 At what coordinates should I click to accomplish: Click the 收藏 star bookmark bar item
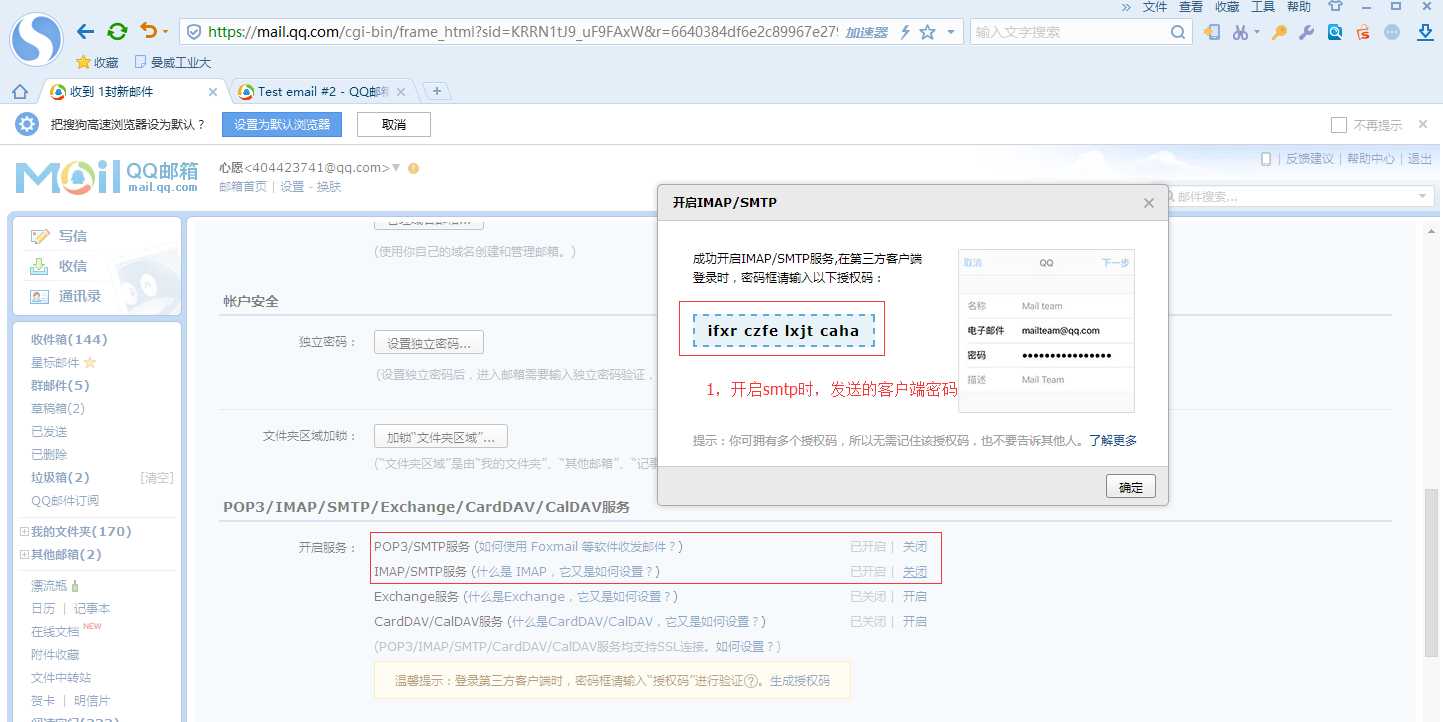coord(97,62)
